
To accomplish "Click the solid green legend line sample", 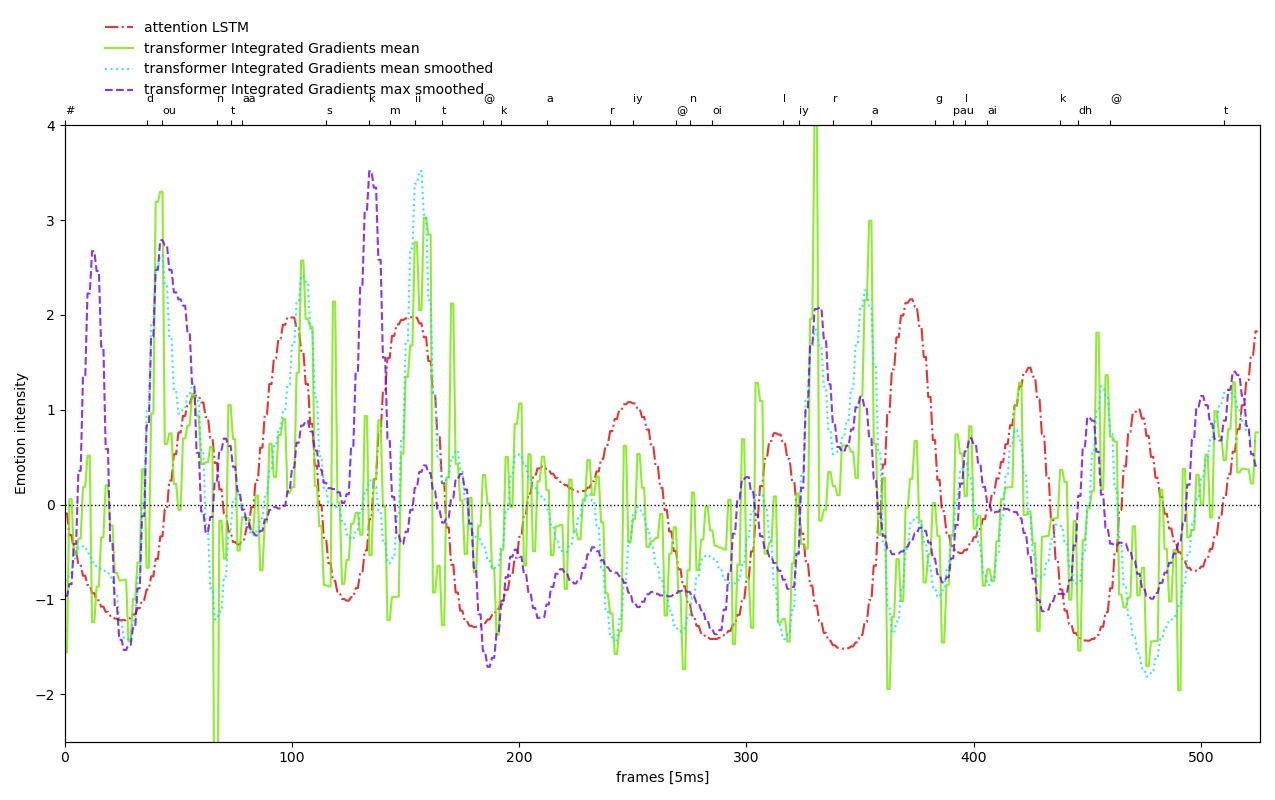I will pyautogui.click(x=119, y=49).
